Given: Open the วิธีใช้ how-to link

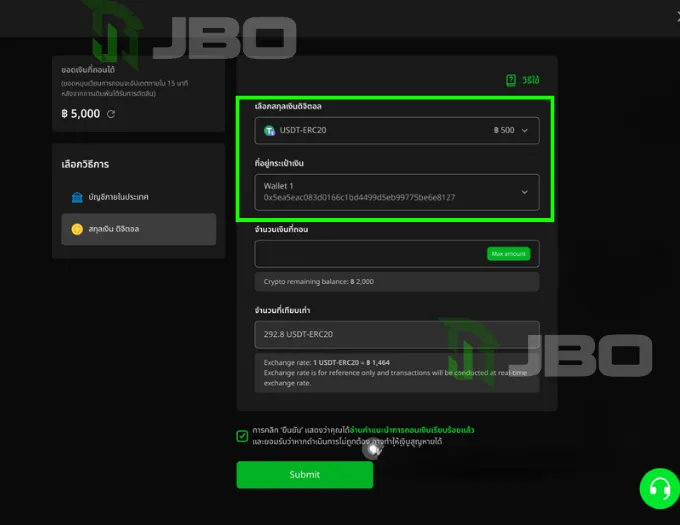Looking at the screenshot, I should (x=530, y=80).
